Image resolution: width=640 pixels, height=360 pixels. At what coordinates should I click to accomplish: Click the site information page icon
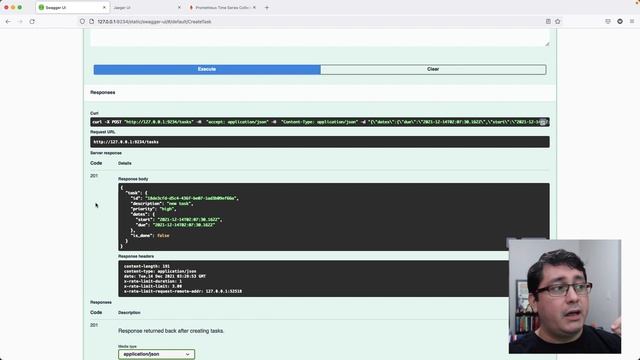91,21
